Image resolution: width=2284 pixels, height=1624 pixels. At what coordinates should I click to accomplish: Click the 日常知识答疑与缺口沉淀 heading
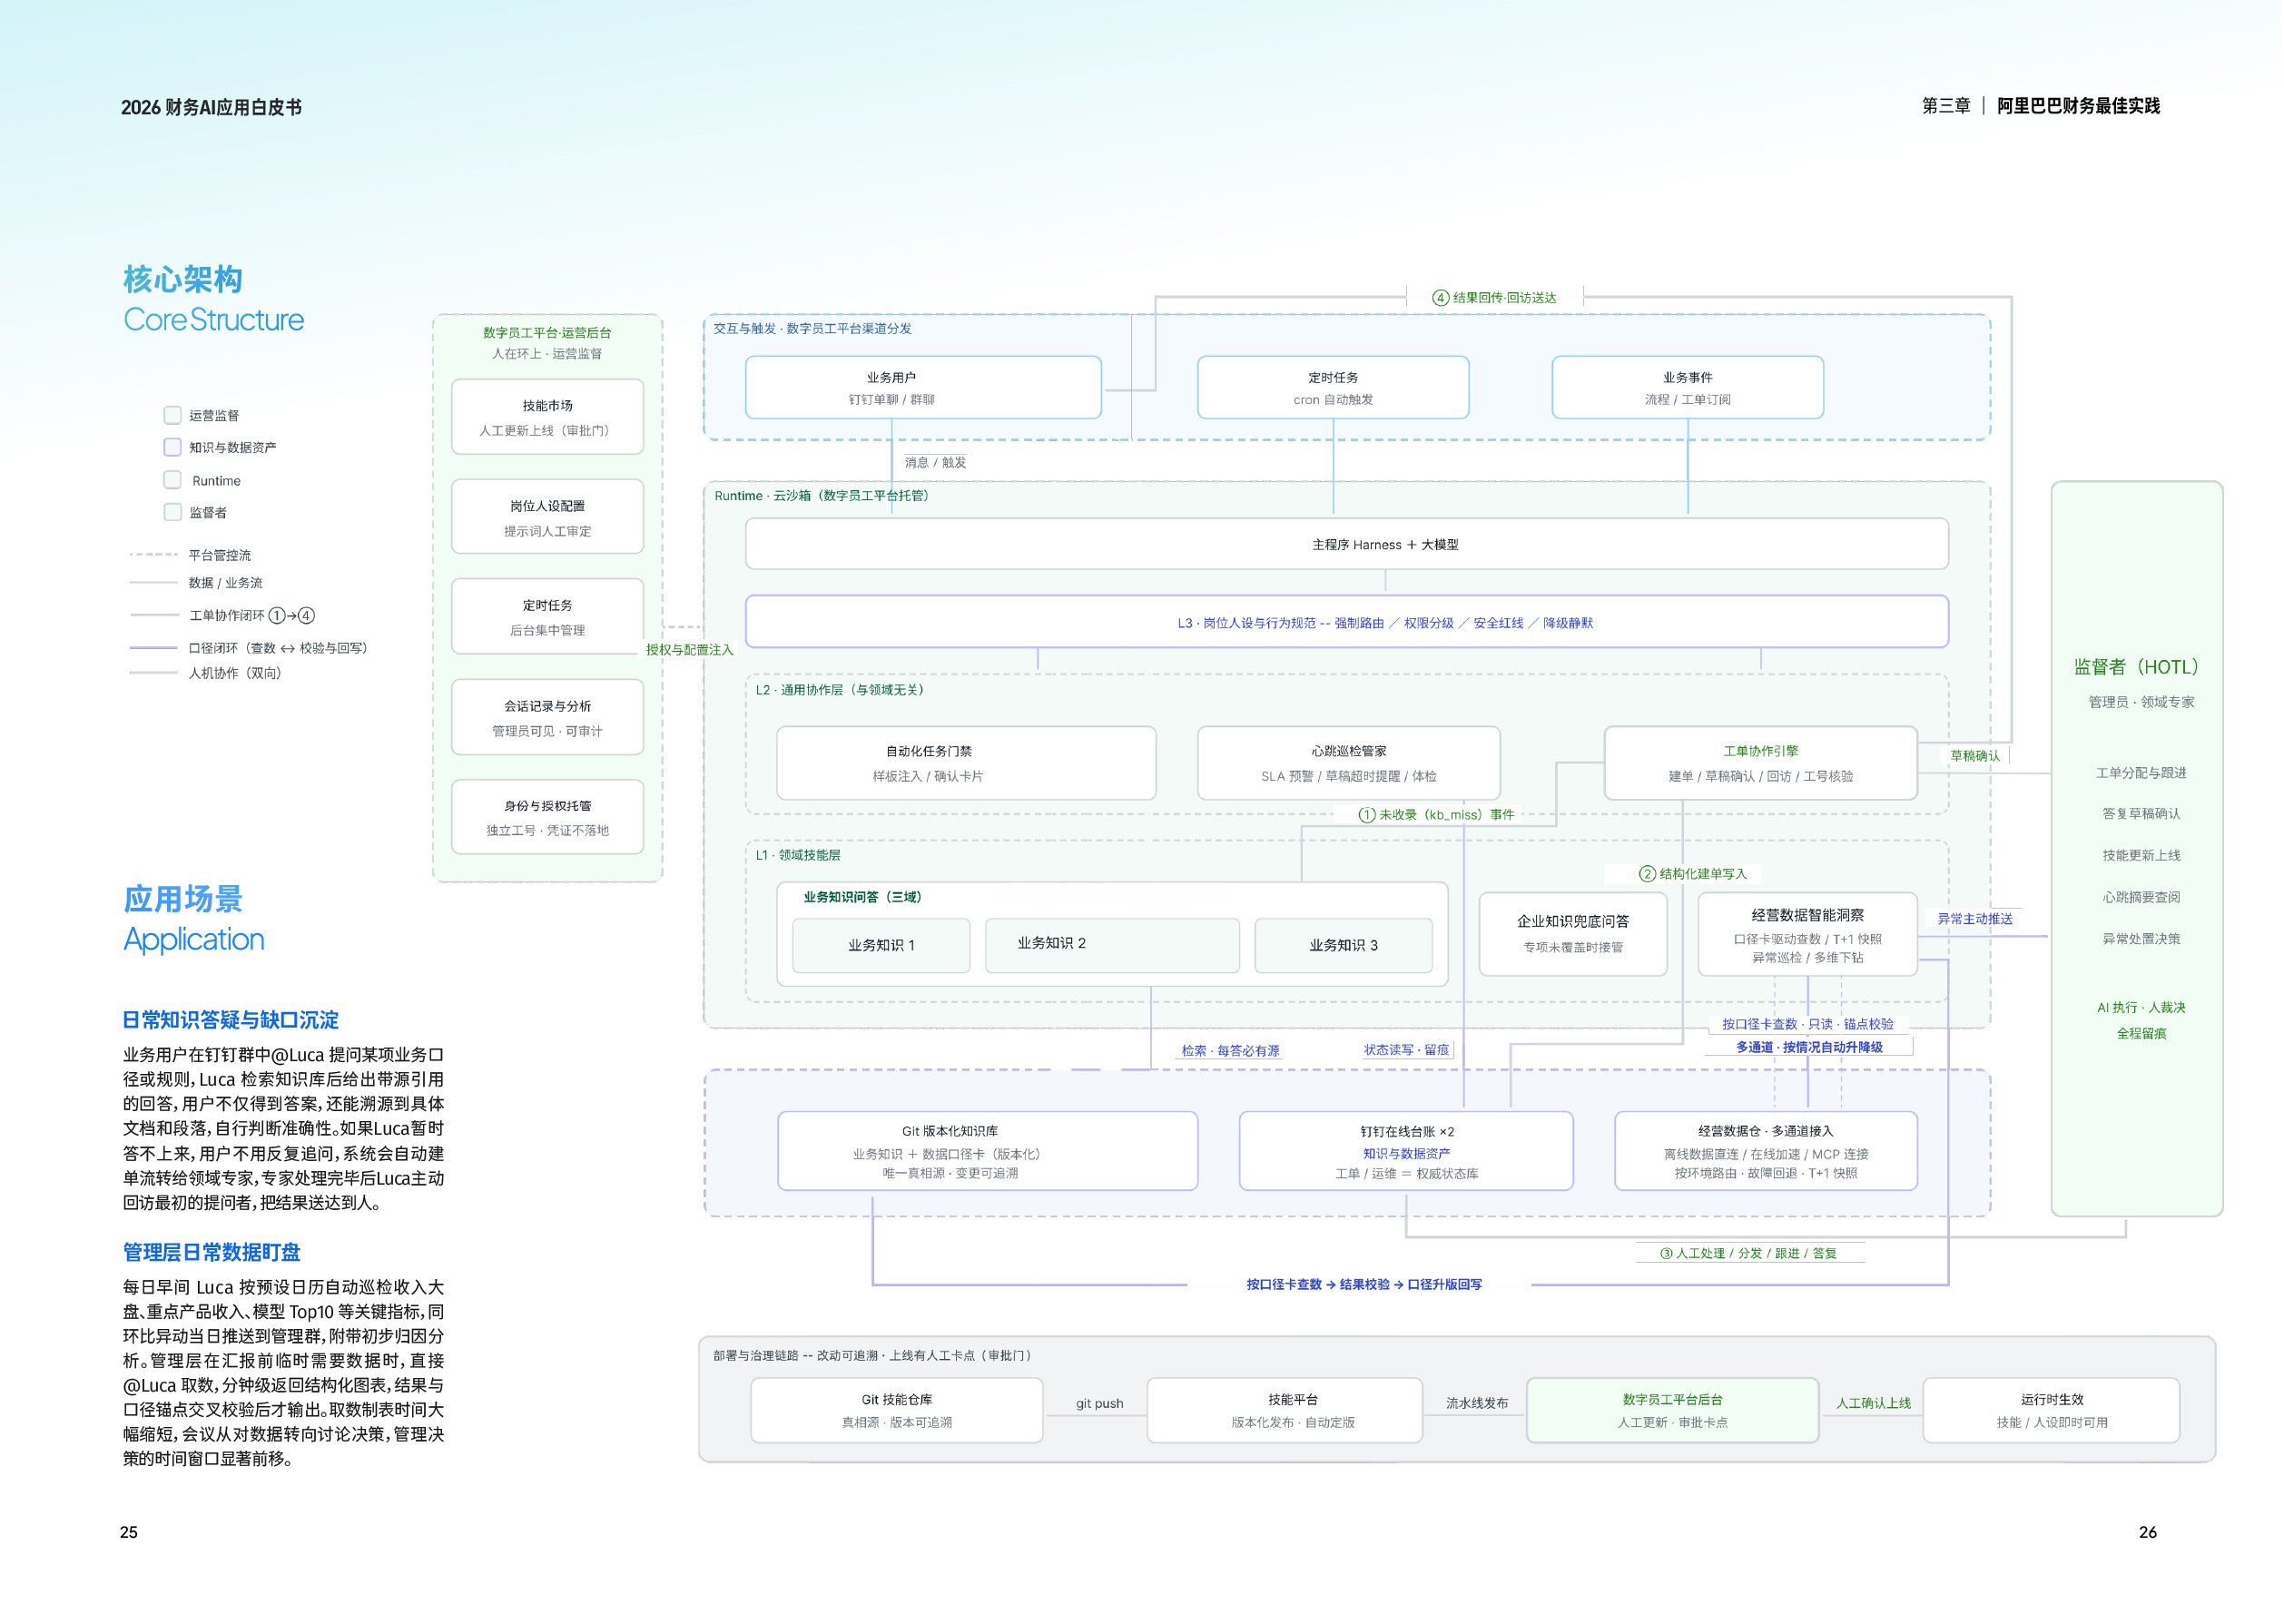(231, 1020)
